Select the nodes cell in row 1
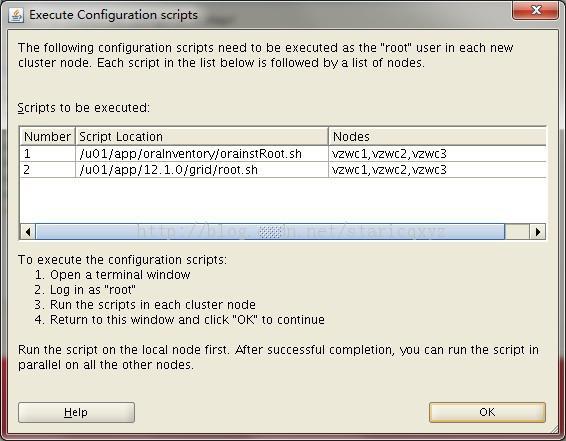The width and height of the screenshot is (566, 441). [x=437, y=154]
